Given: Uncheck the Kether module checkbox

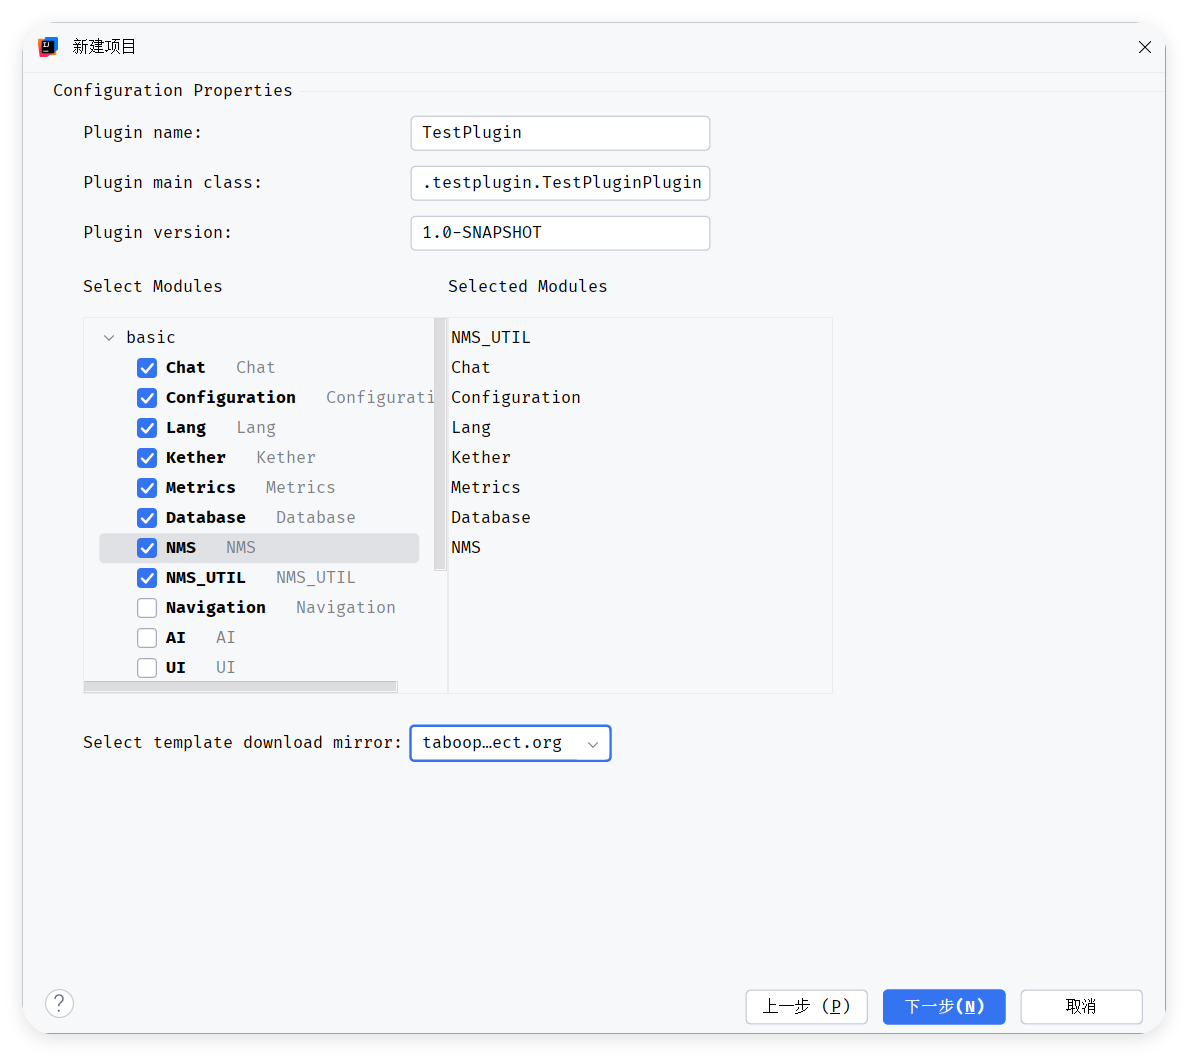Looking at the screenshot, I should pyautogui.click(x=147, y=458).
